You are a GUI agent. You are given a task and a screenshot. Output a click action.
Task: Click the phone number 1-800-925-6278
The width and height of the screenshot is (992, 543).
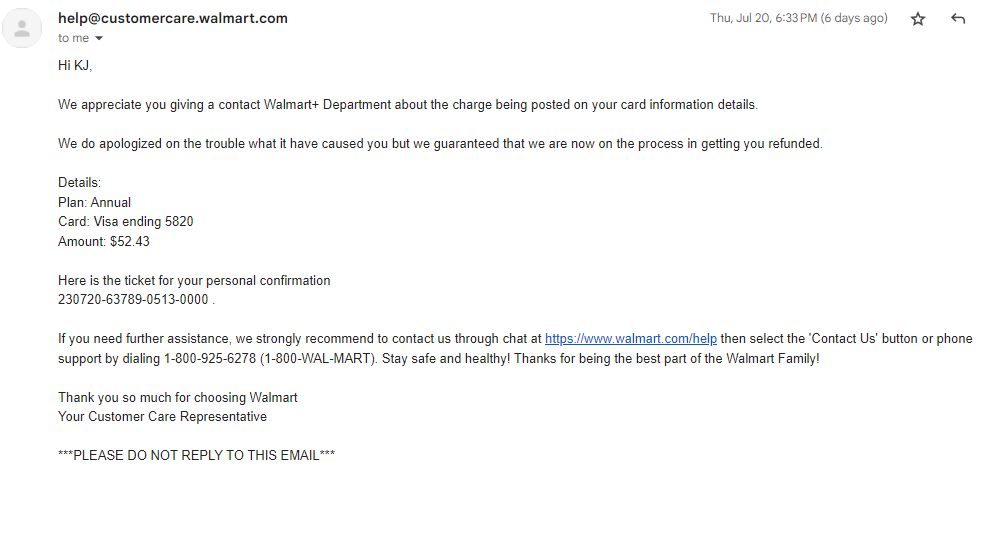click(210, 359)
